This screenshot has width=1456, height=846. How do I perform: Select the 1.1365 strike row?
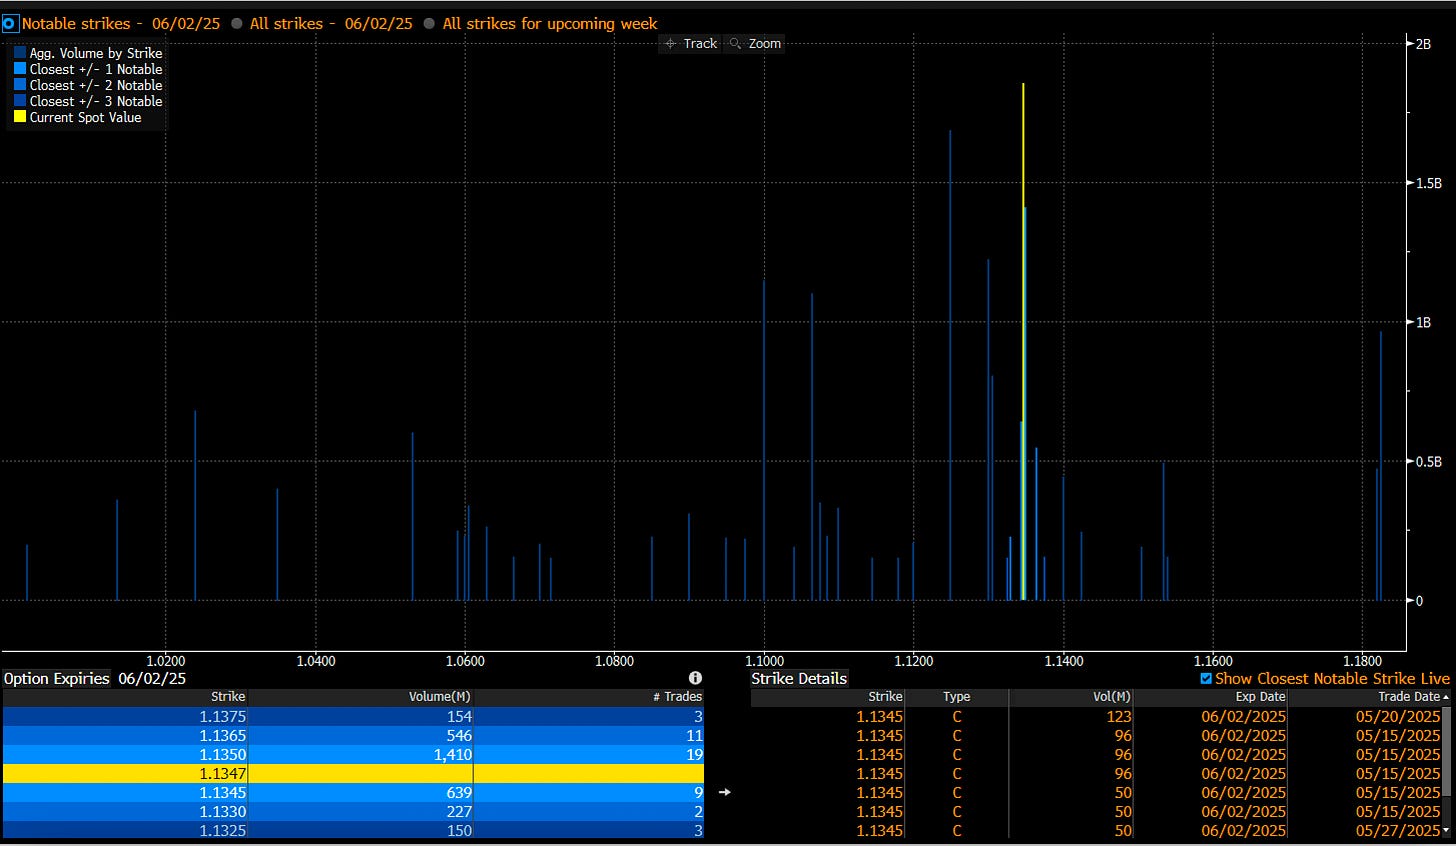353,735
